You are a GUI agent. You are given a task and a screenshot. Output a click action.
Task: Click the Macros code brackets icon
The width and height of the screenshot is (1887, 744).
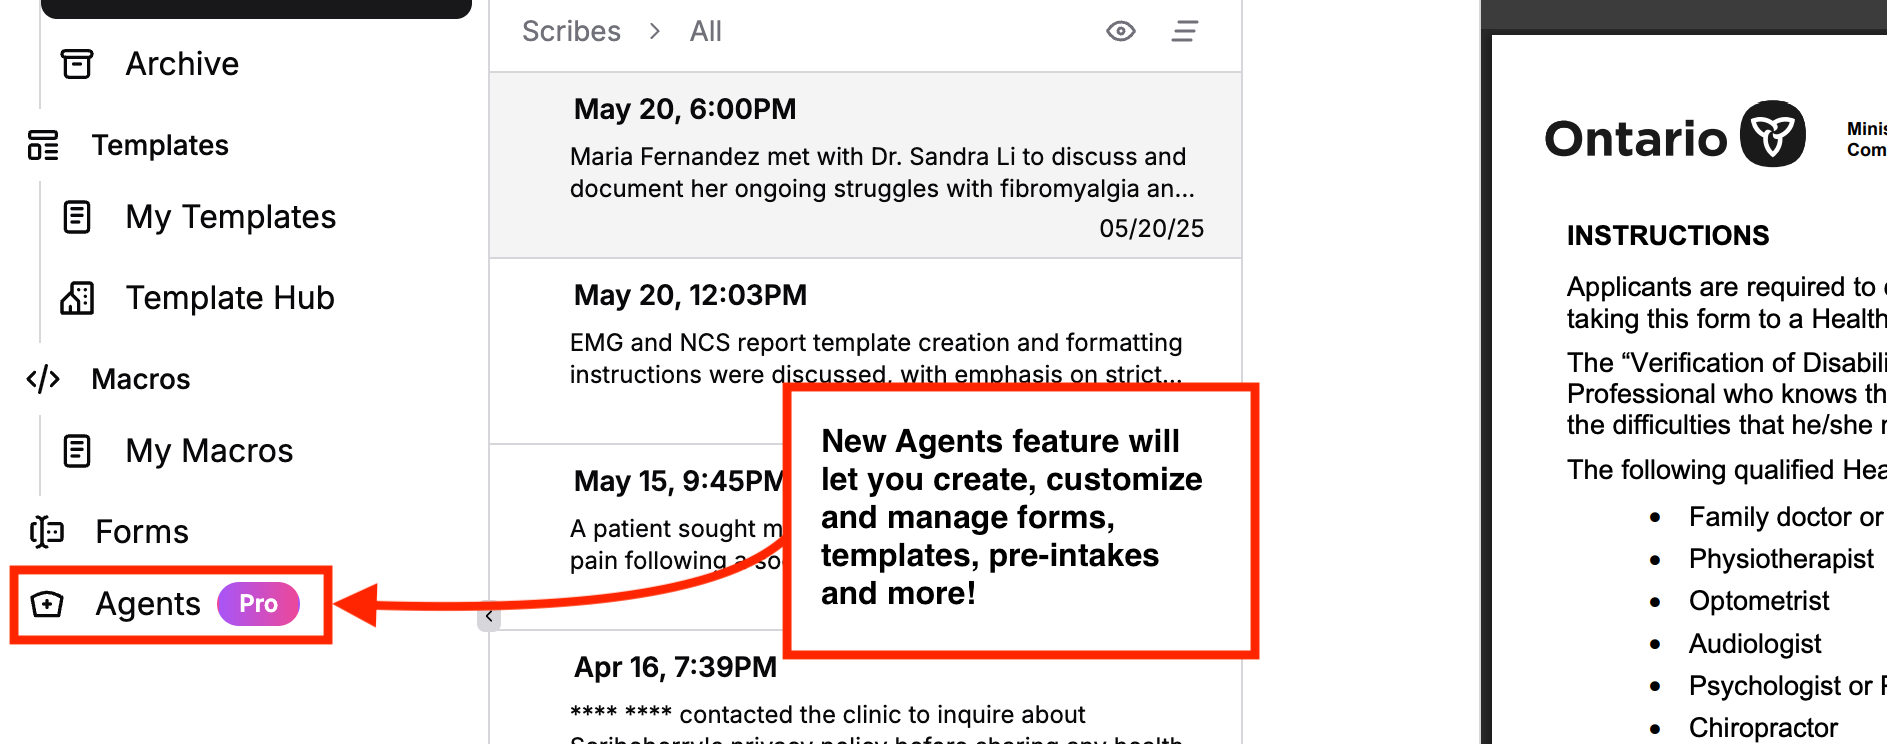(x=43, y=379)
